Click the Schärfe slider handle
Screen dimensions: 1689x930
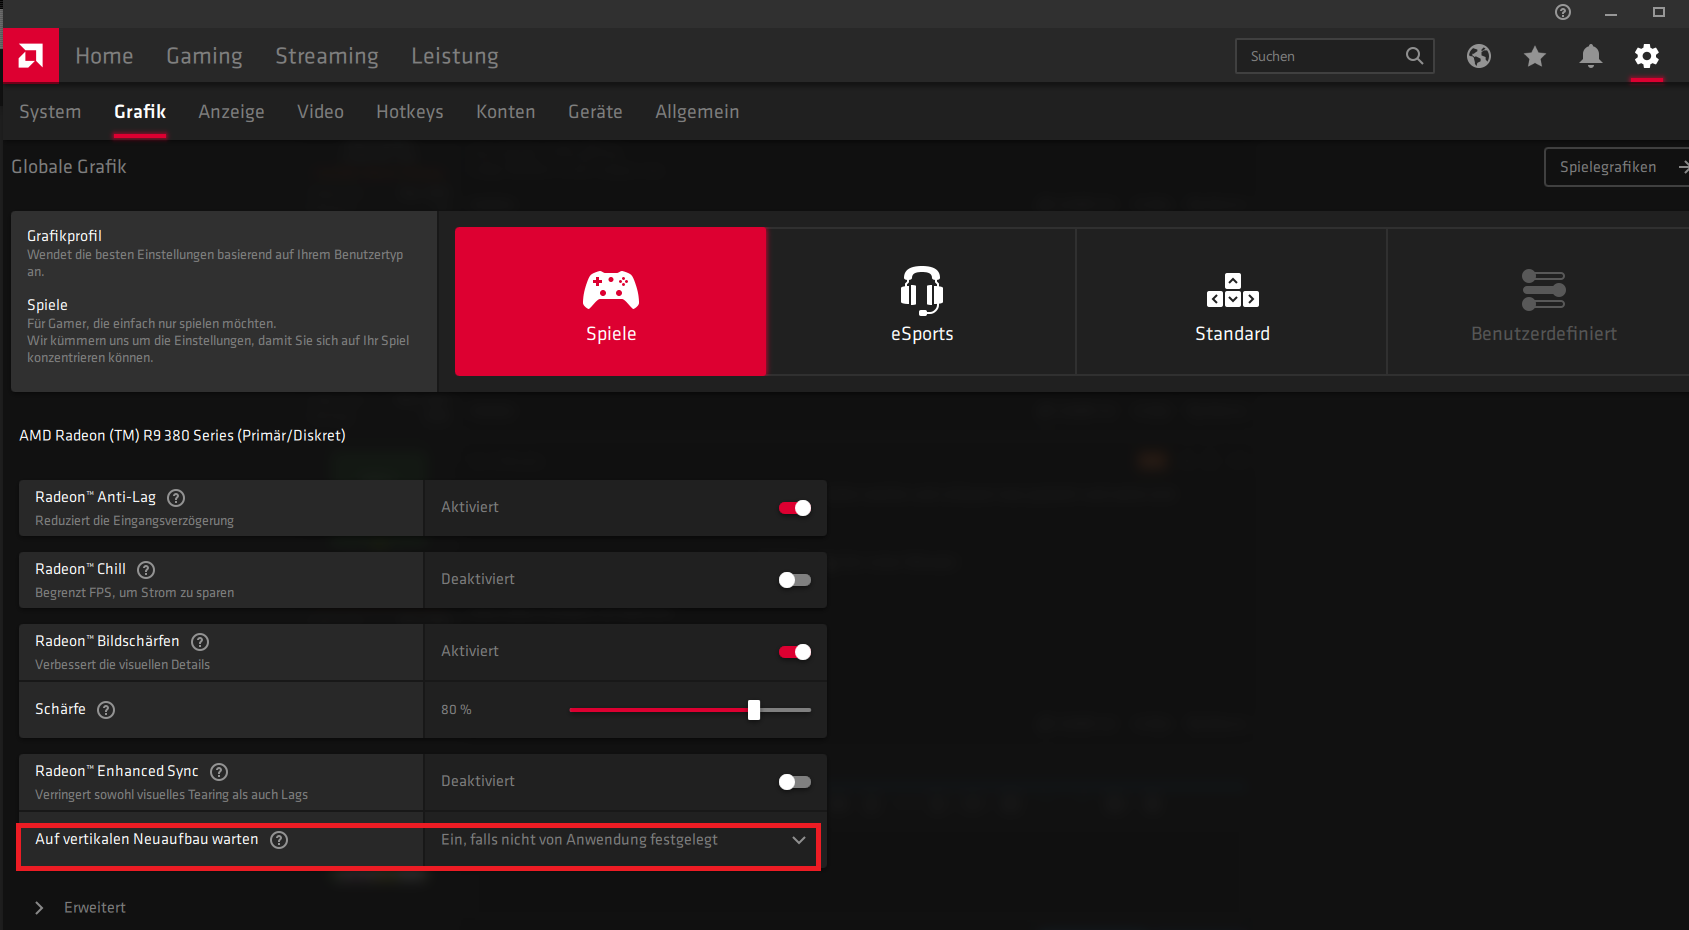point(754,710)
